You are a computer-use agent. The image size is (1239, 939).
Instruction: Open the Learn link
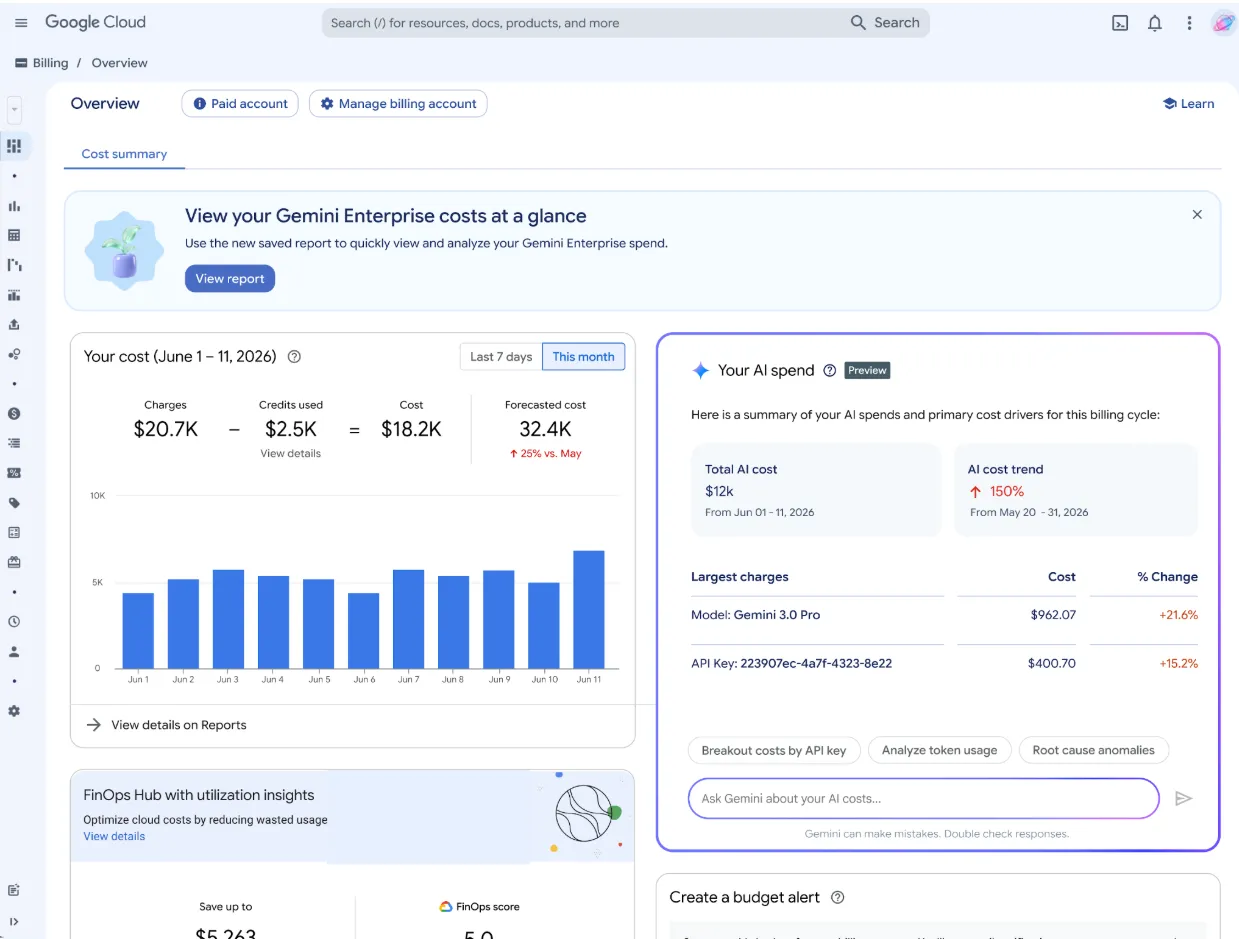[1188, 103]
